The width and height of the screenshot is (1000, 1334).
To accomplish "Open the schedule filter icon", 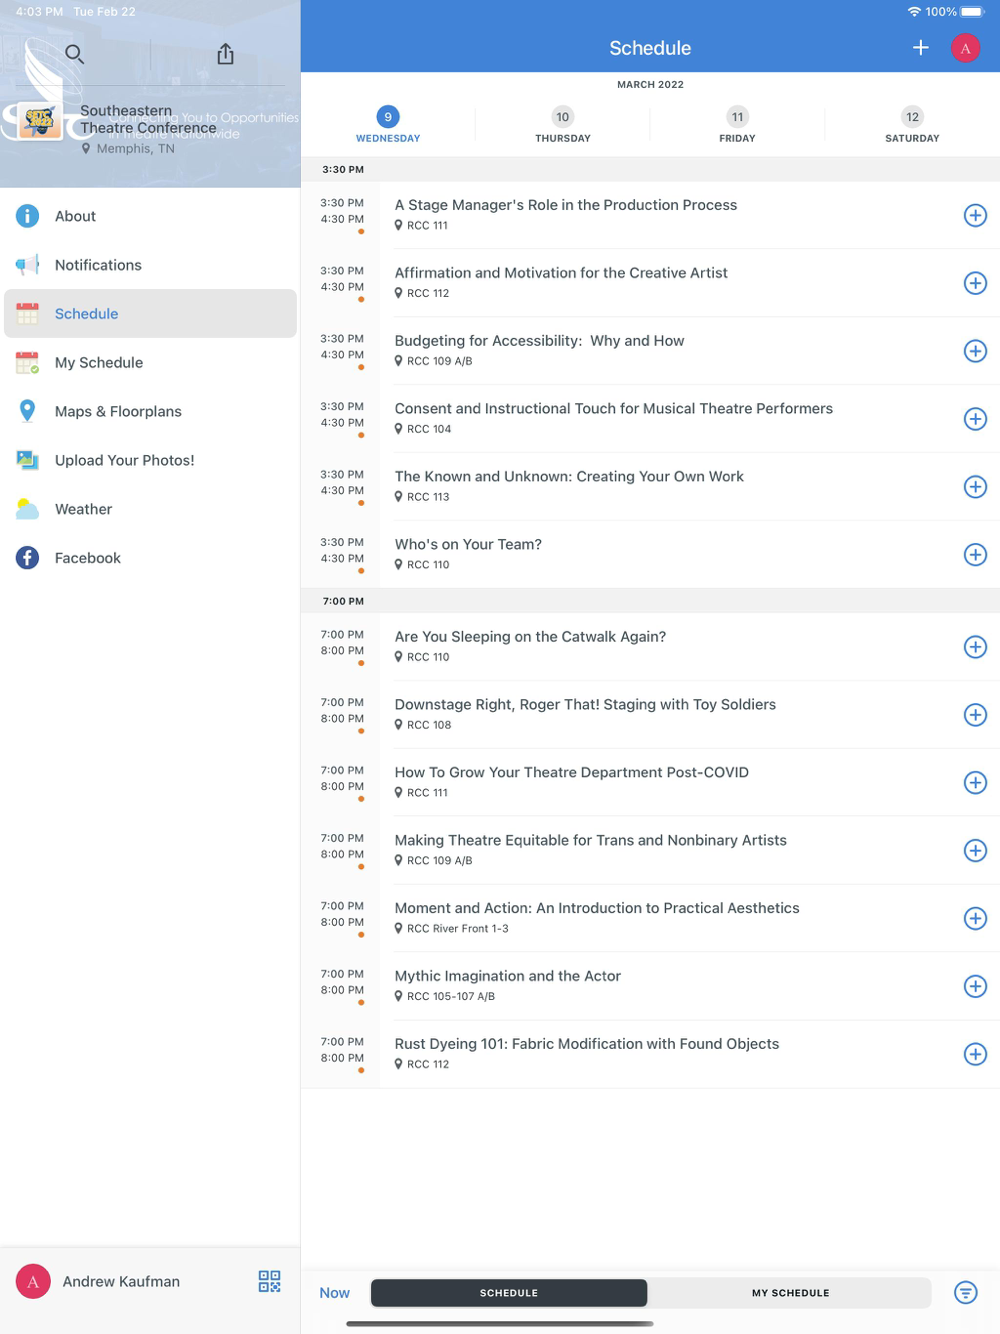I will pos(965,1292).
